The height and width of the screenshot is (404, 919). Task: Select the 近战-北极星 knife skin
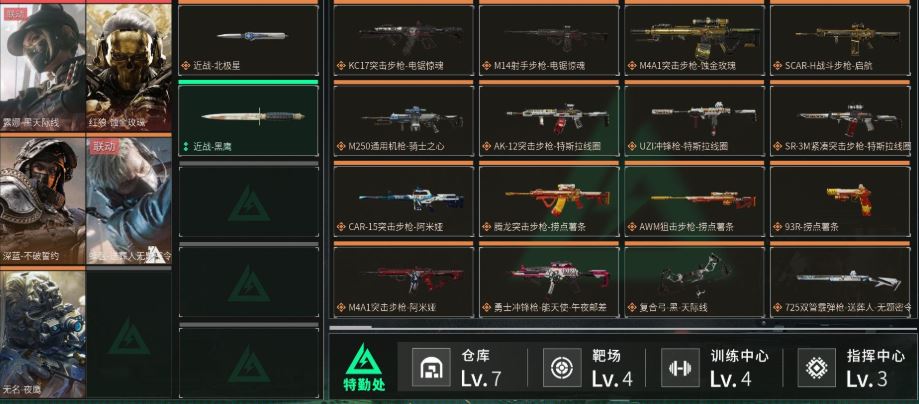coord(249,40)
